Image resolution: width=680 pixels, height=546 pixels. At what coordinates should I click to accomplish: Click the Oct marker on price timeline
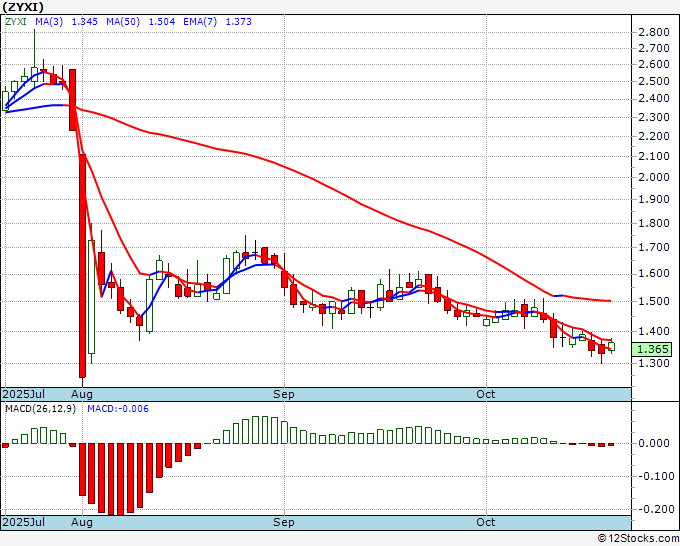486,394
